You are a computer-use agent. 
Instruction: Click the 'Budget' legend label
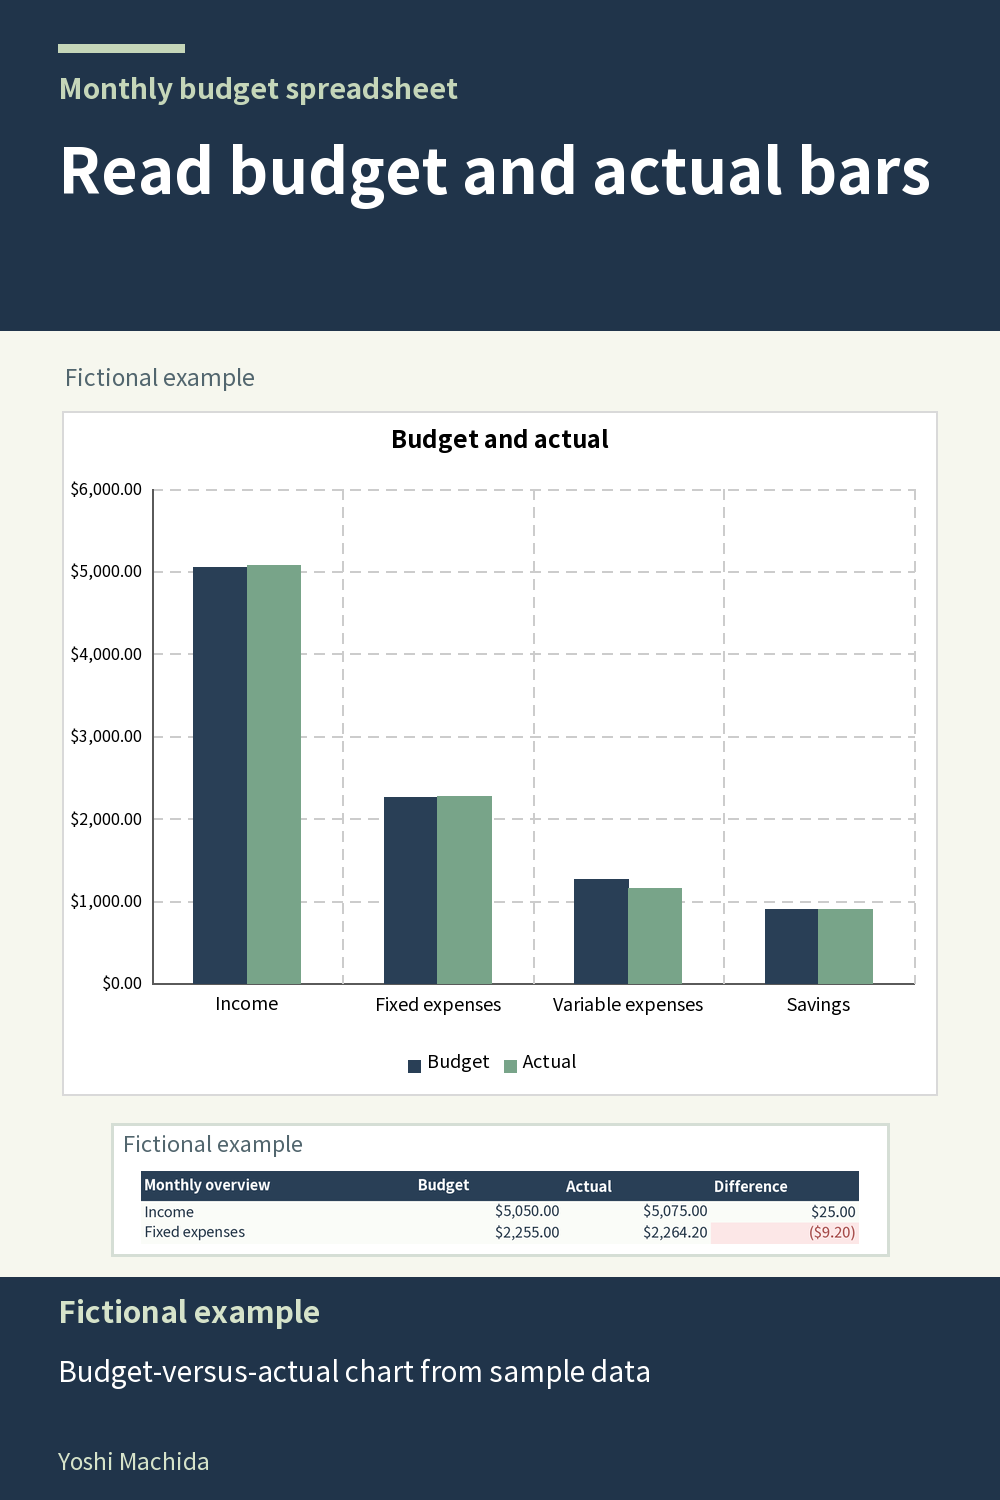click(458, 1062)
